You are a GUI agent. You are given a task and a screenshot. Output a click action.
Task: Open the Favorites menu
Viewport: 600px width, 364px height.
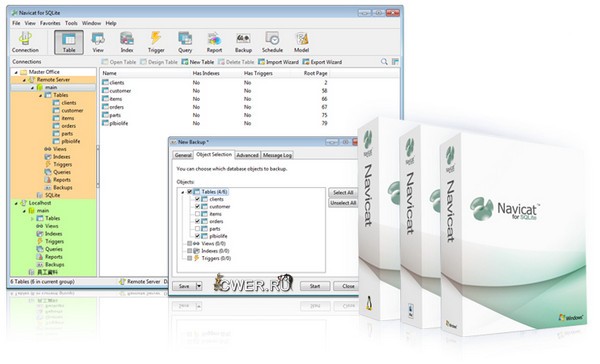pyautogui.click(x=50, y=23)
